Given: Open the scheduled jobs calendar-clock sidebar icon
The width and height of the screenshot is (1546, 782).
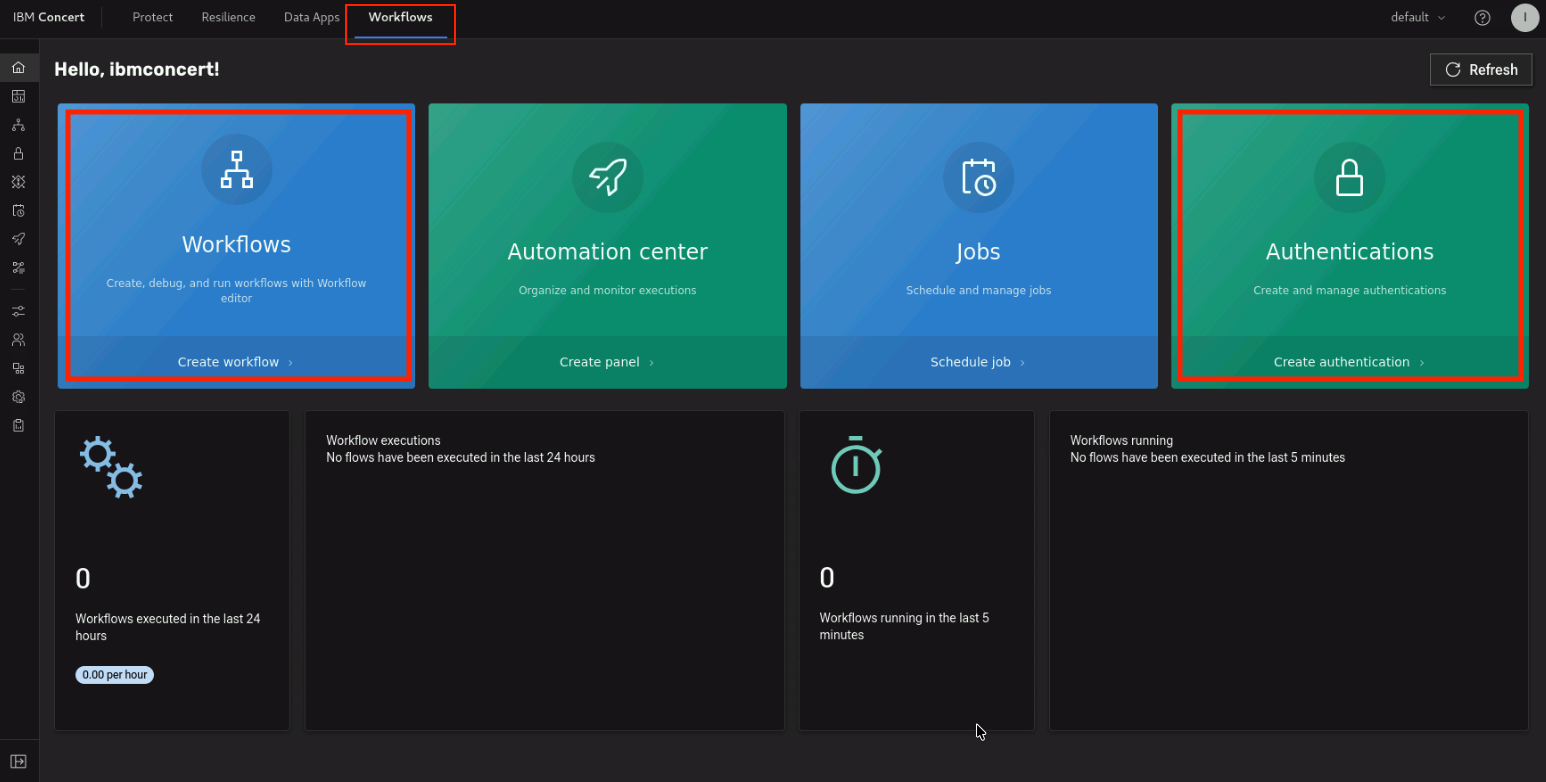Looking at the screenshot, I should pyautogui.click(x=18, y=211).
